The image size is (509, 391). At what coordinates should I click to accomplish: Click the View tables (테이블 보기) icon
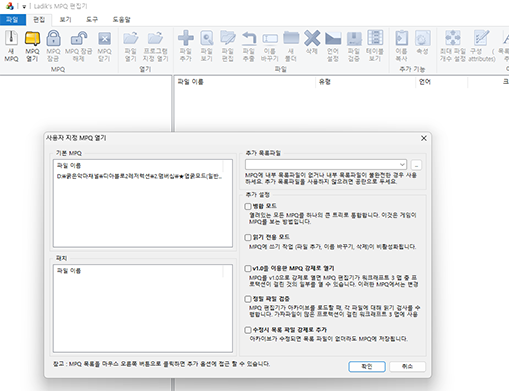[375, 37]
